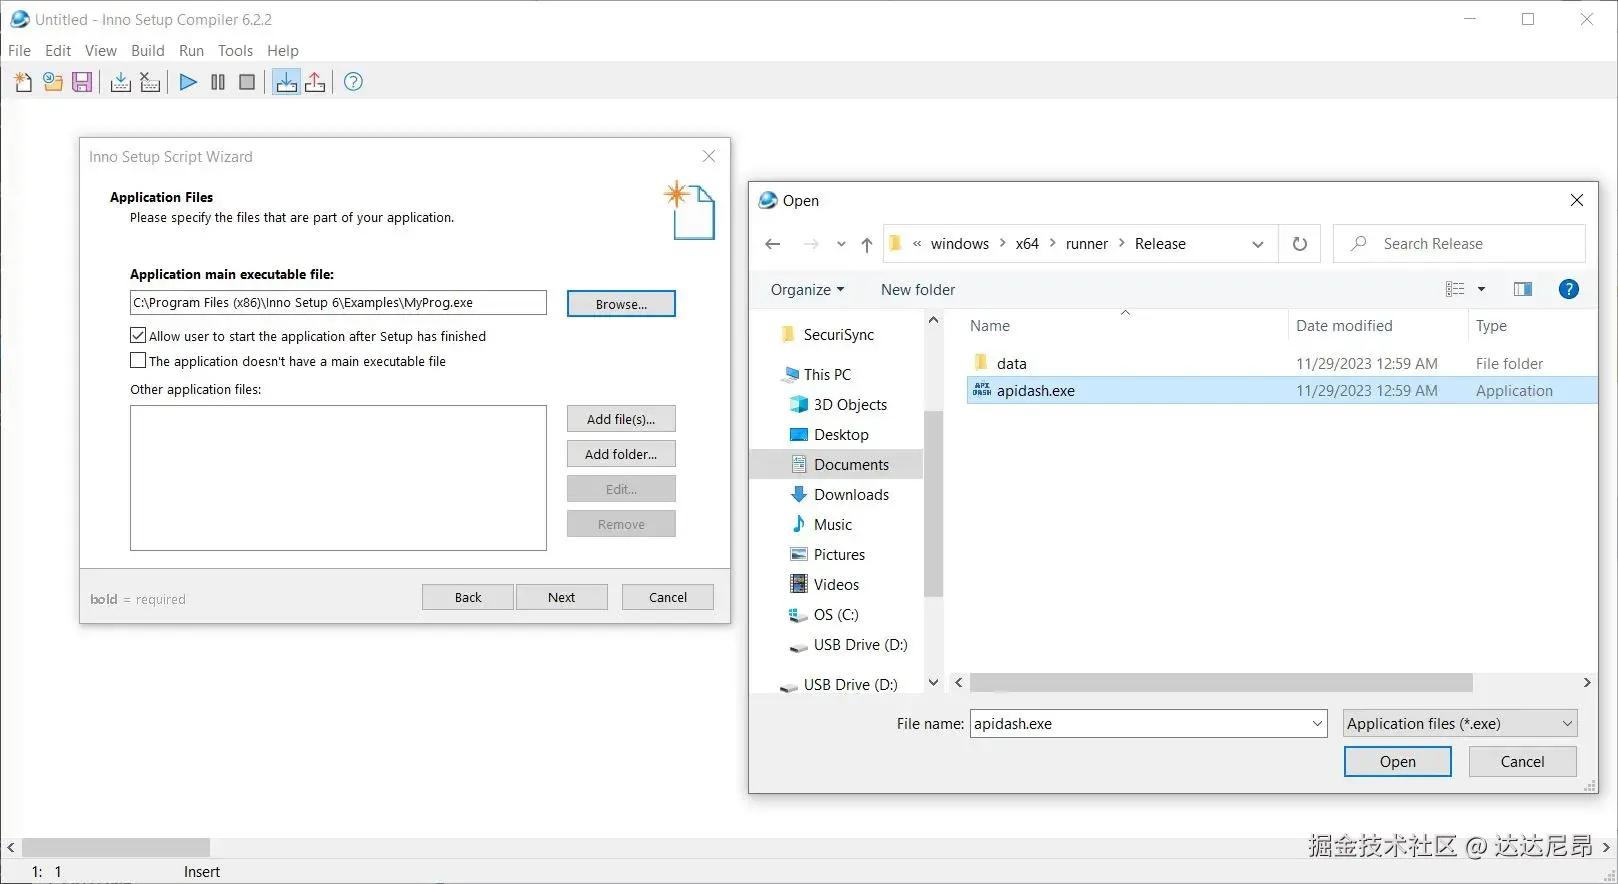Click the Pause toolbar icon
1618x884 pixels.
218,82
